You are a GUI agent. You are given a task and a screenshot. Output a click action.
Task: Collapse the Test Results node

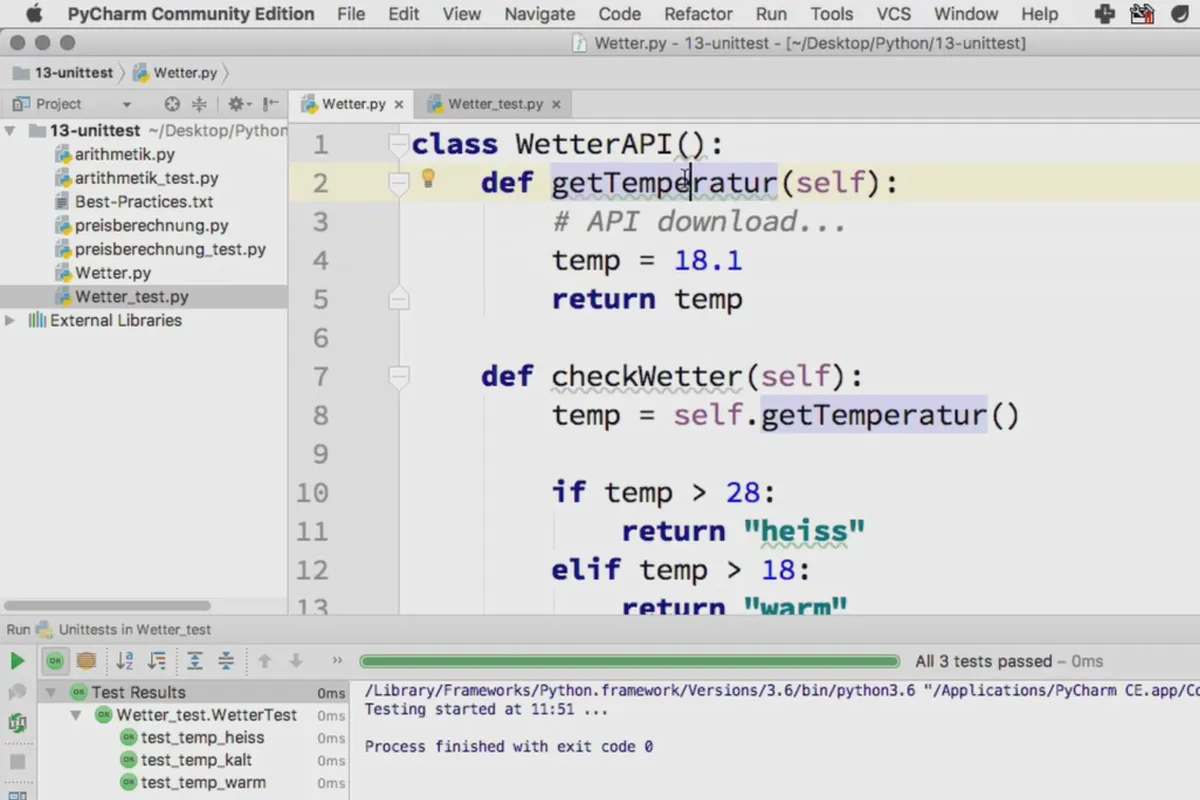(52, 692)
